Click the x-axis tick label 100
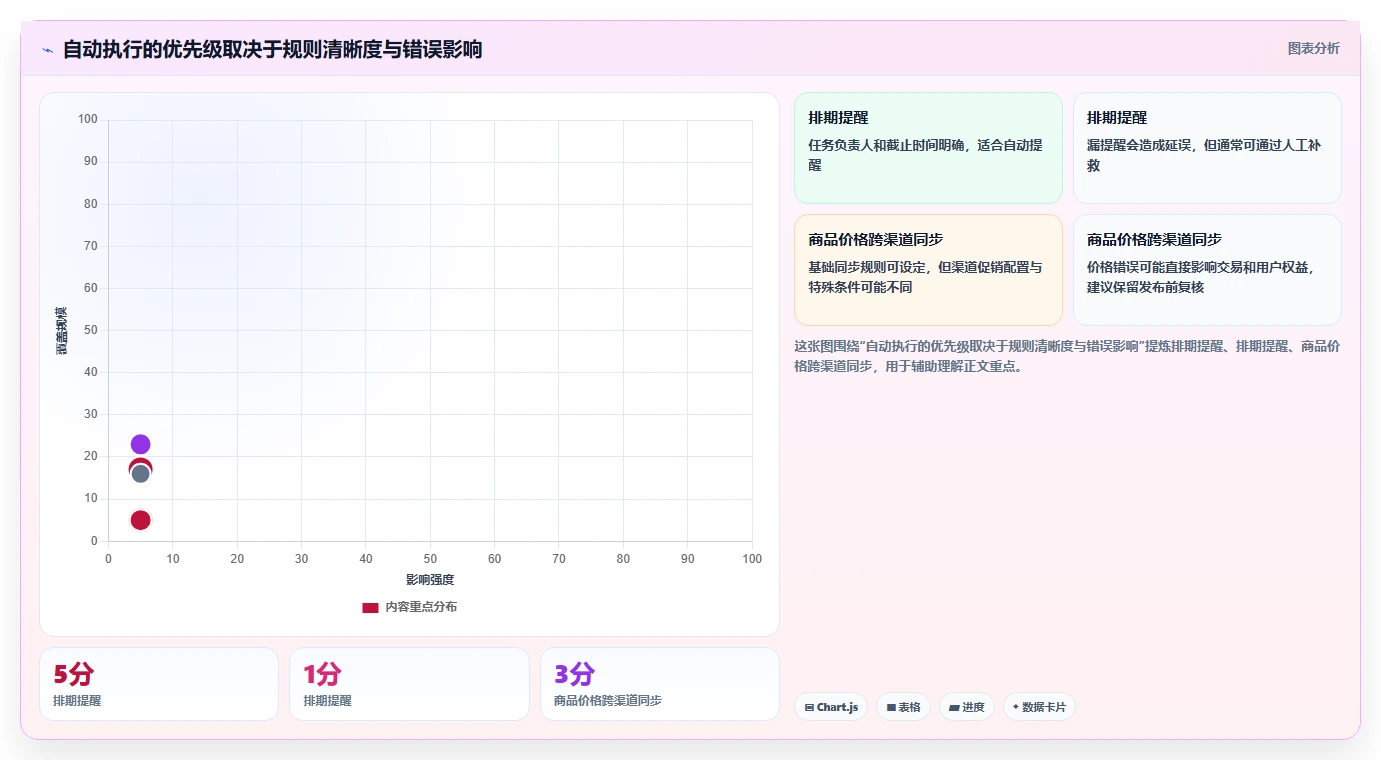1381x760 pixels. (x=752, y=559)
